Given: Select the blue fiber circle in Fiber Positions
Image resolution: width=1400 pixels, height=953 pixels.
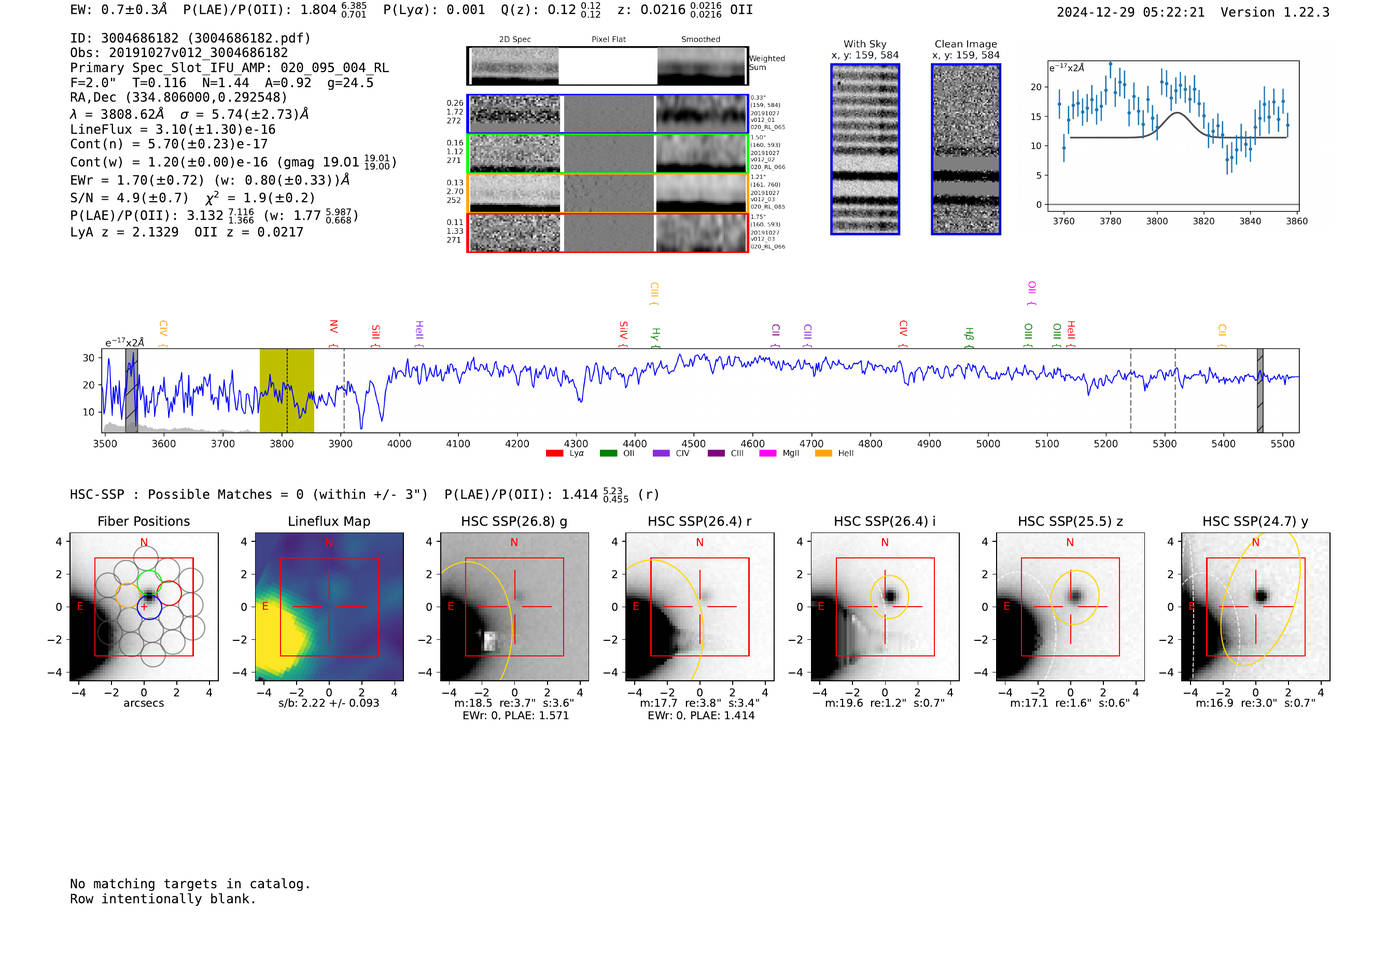Looking at the screenshot, I should tap(148, 606).
